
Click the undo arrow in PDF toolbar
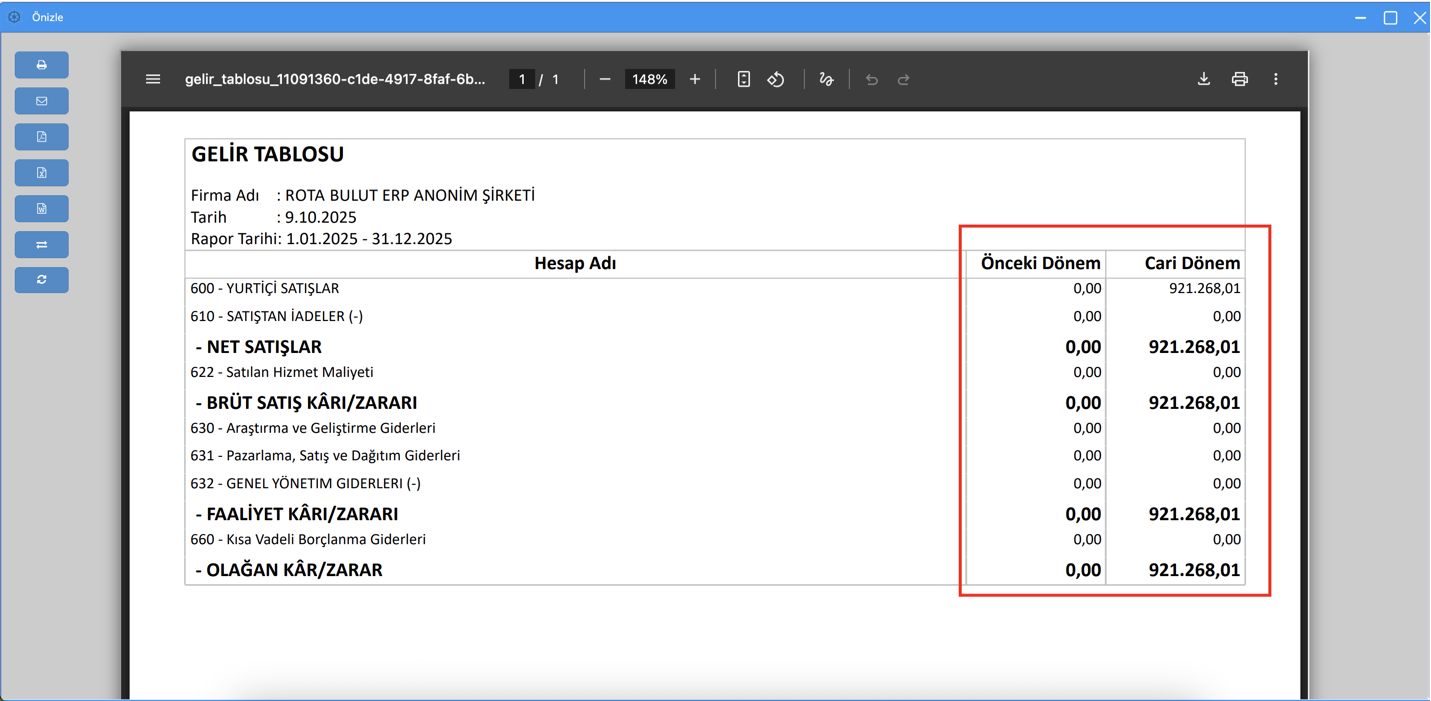pyautogui.click(x=872, y=79)
